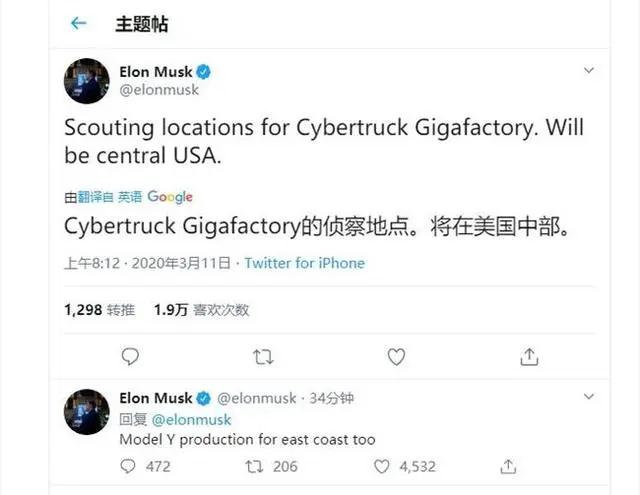This screenshot has width=640, height=495.
Task: Open the main tweet's dropdown chevron
Action: pyautogui.click(x=589, y=72)
